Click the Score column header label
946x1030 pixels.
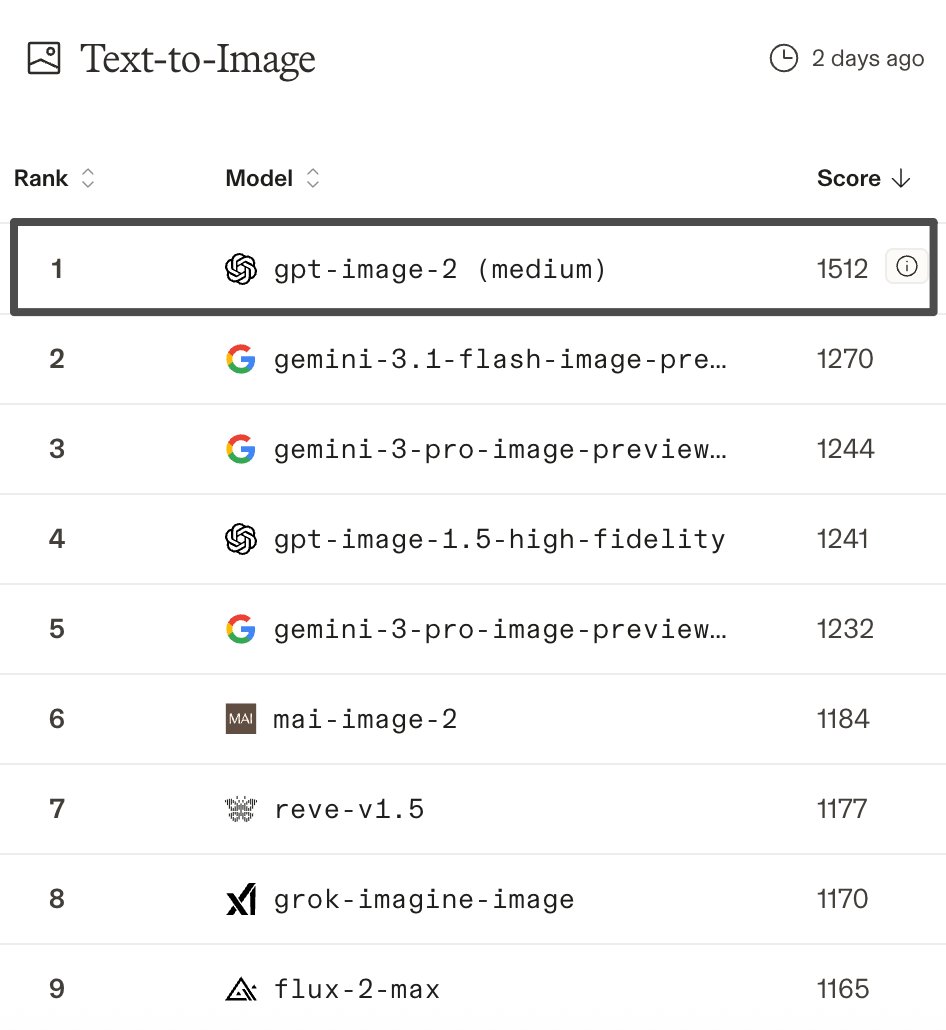[x=849, y=179]
